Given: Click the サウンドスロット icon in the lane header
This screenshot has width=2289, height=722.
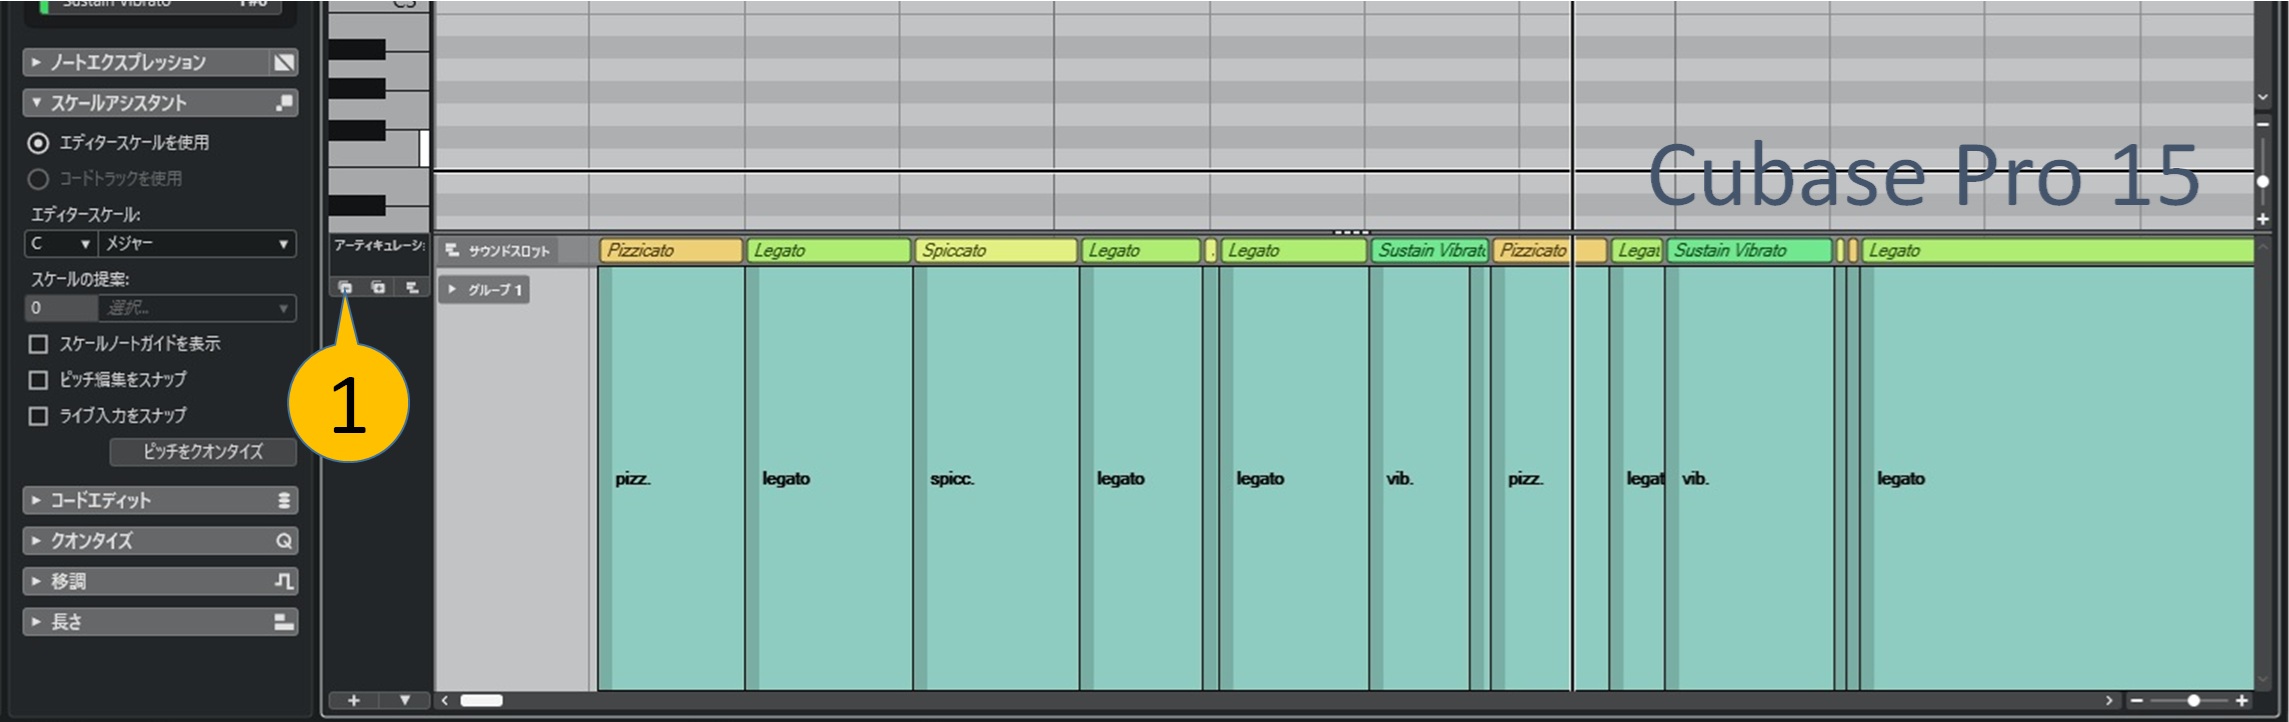Looking at the screenshot, I should [453, 250].
